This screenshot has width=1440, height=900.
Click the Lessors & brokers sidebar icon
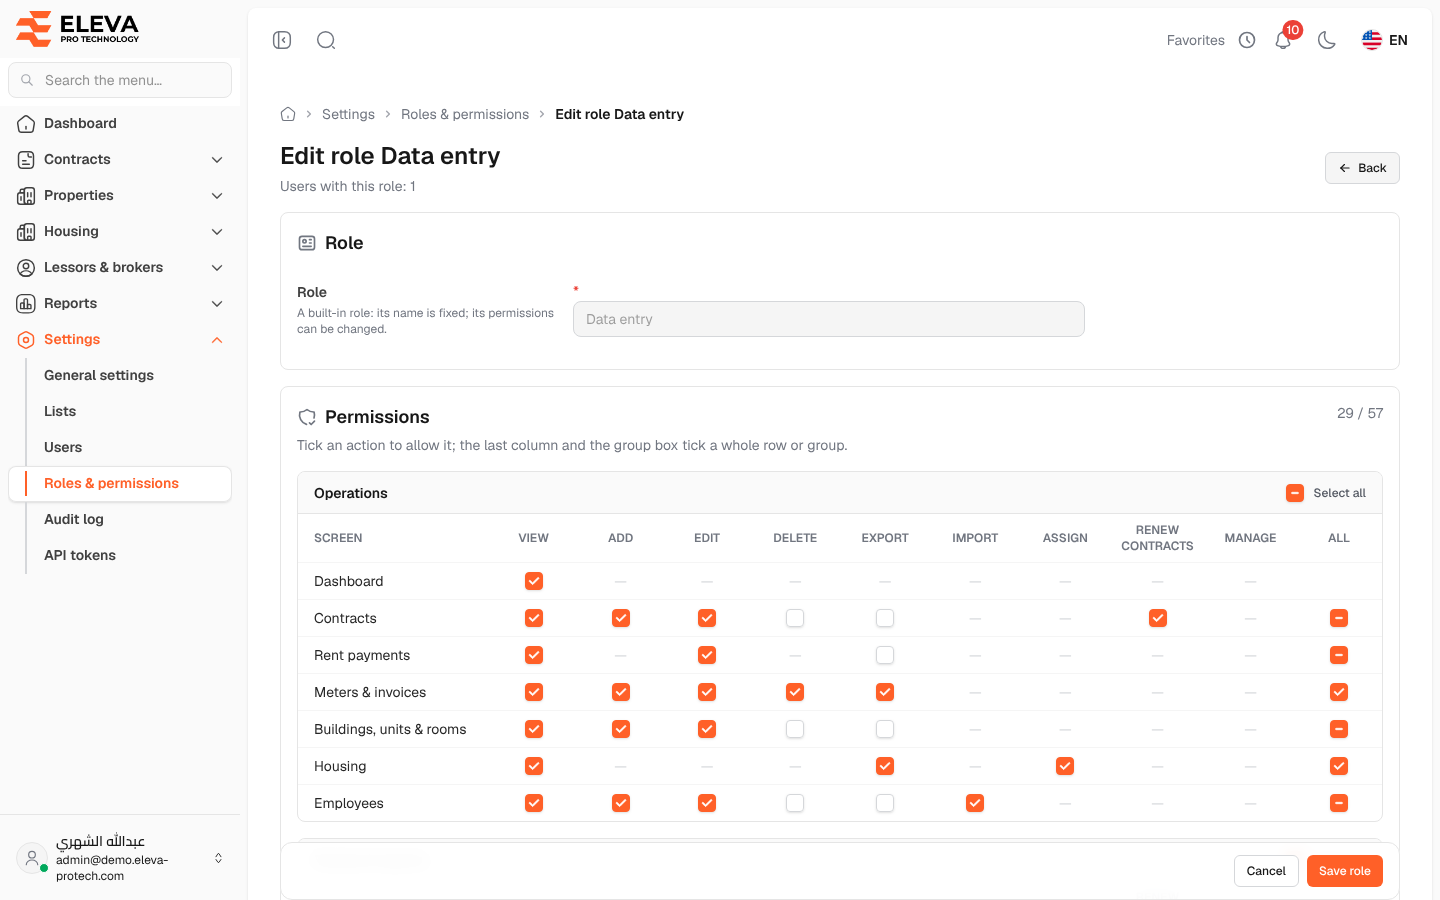pos(26,267)
